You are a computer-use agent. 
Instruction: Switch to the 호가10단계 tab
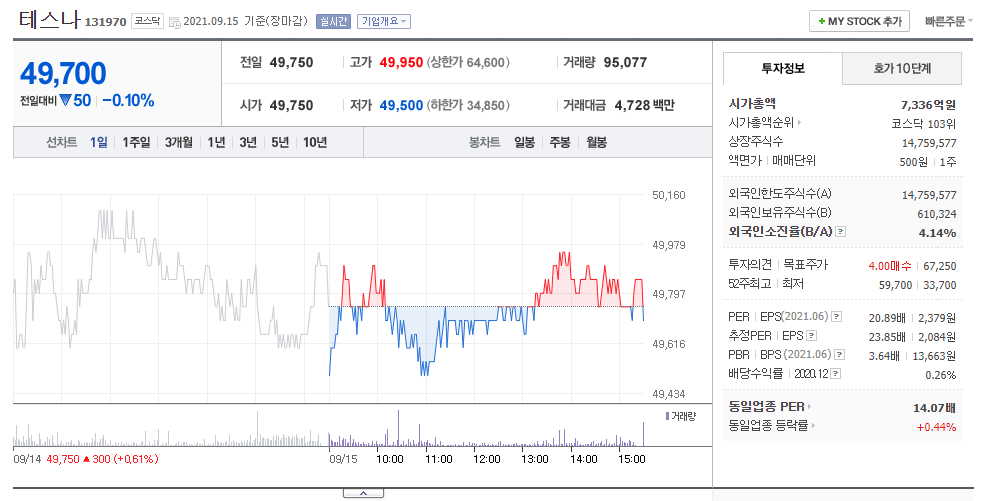(902, 68)
